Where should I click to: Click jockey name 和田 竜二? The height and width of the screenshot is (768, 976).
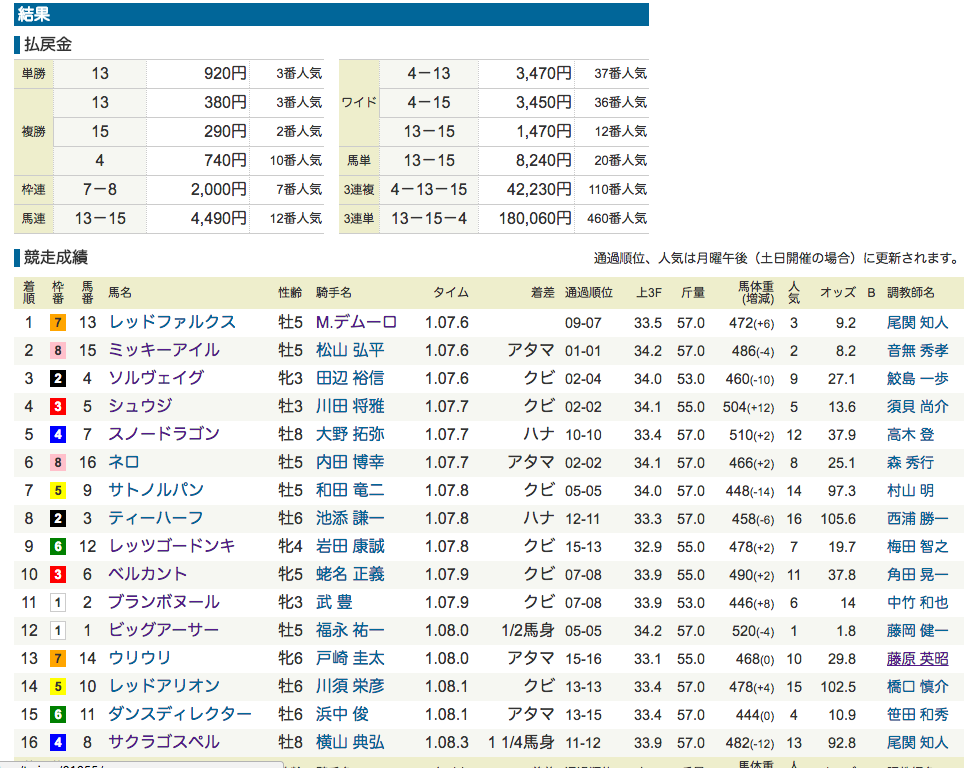pos(350,490)
